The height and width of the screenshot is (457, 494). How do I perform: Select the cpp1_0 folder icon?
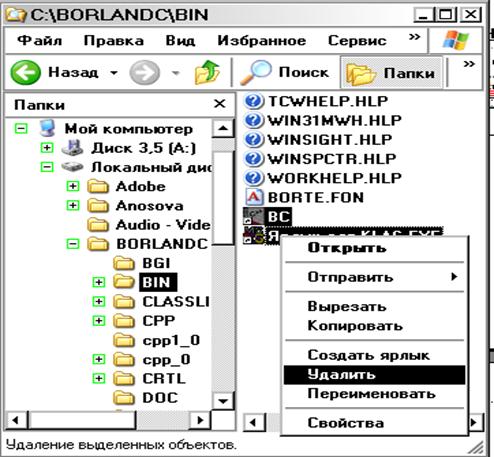click(x=124, y=340)
